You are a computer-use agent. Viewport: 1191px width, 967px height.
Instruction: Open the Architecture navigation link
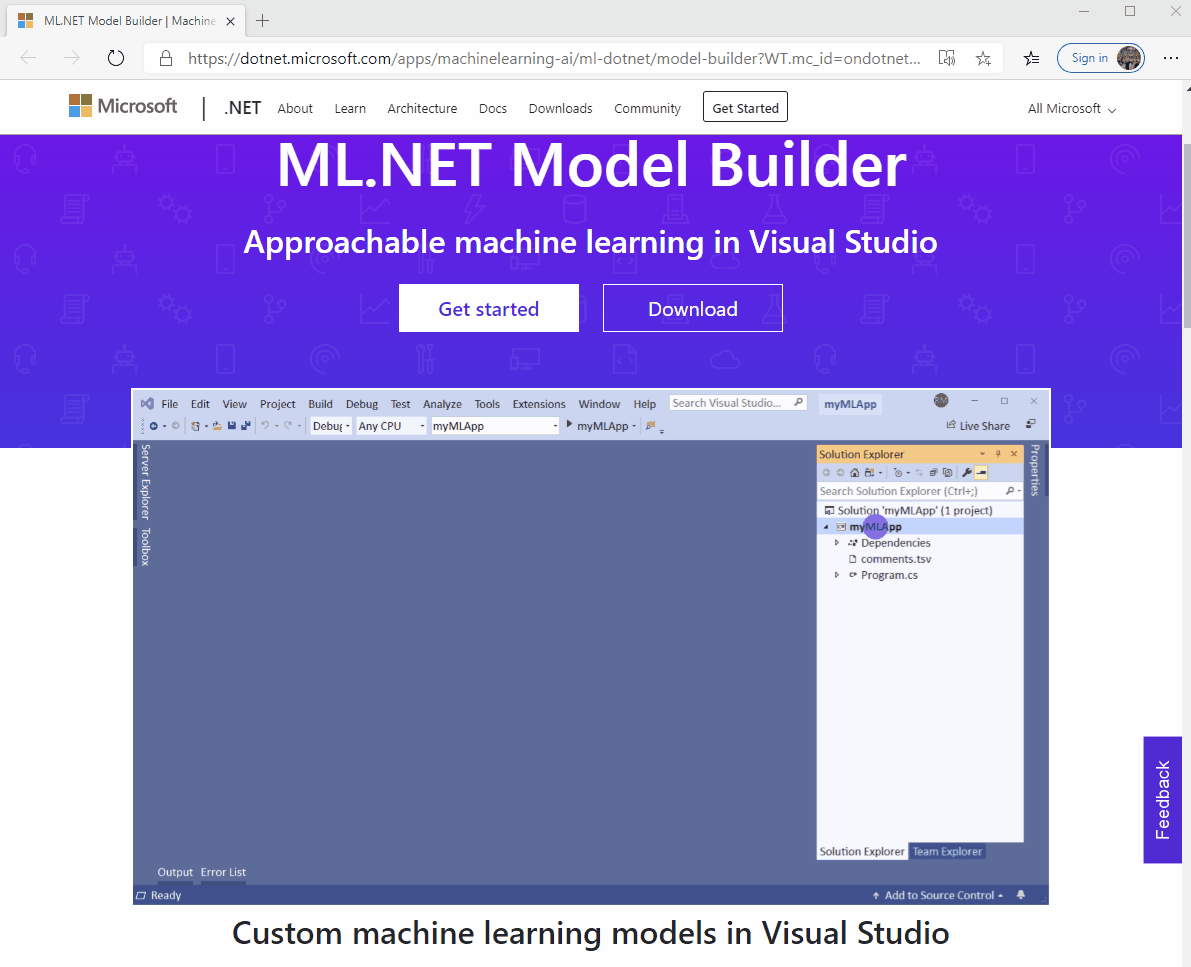click(422, 109)
